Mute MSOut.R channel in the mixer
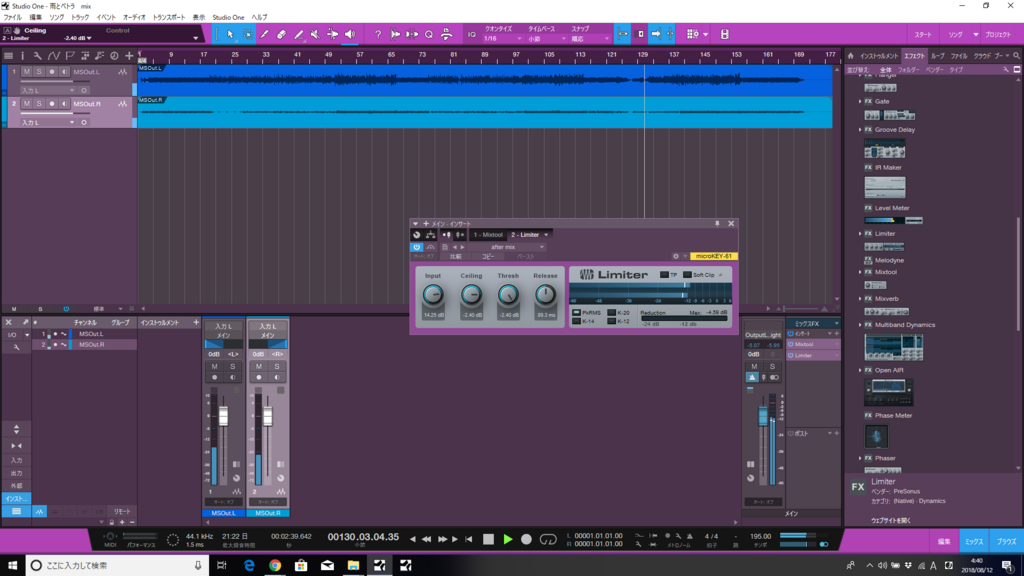This screenshot has height=576, width=1024. (x=259, y=366)
